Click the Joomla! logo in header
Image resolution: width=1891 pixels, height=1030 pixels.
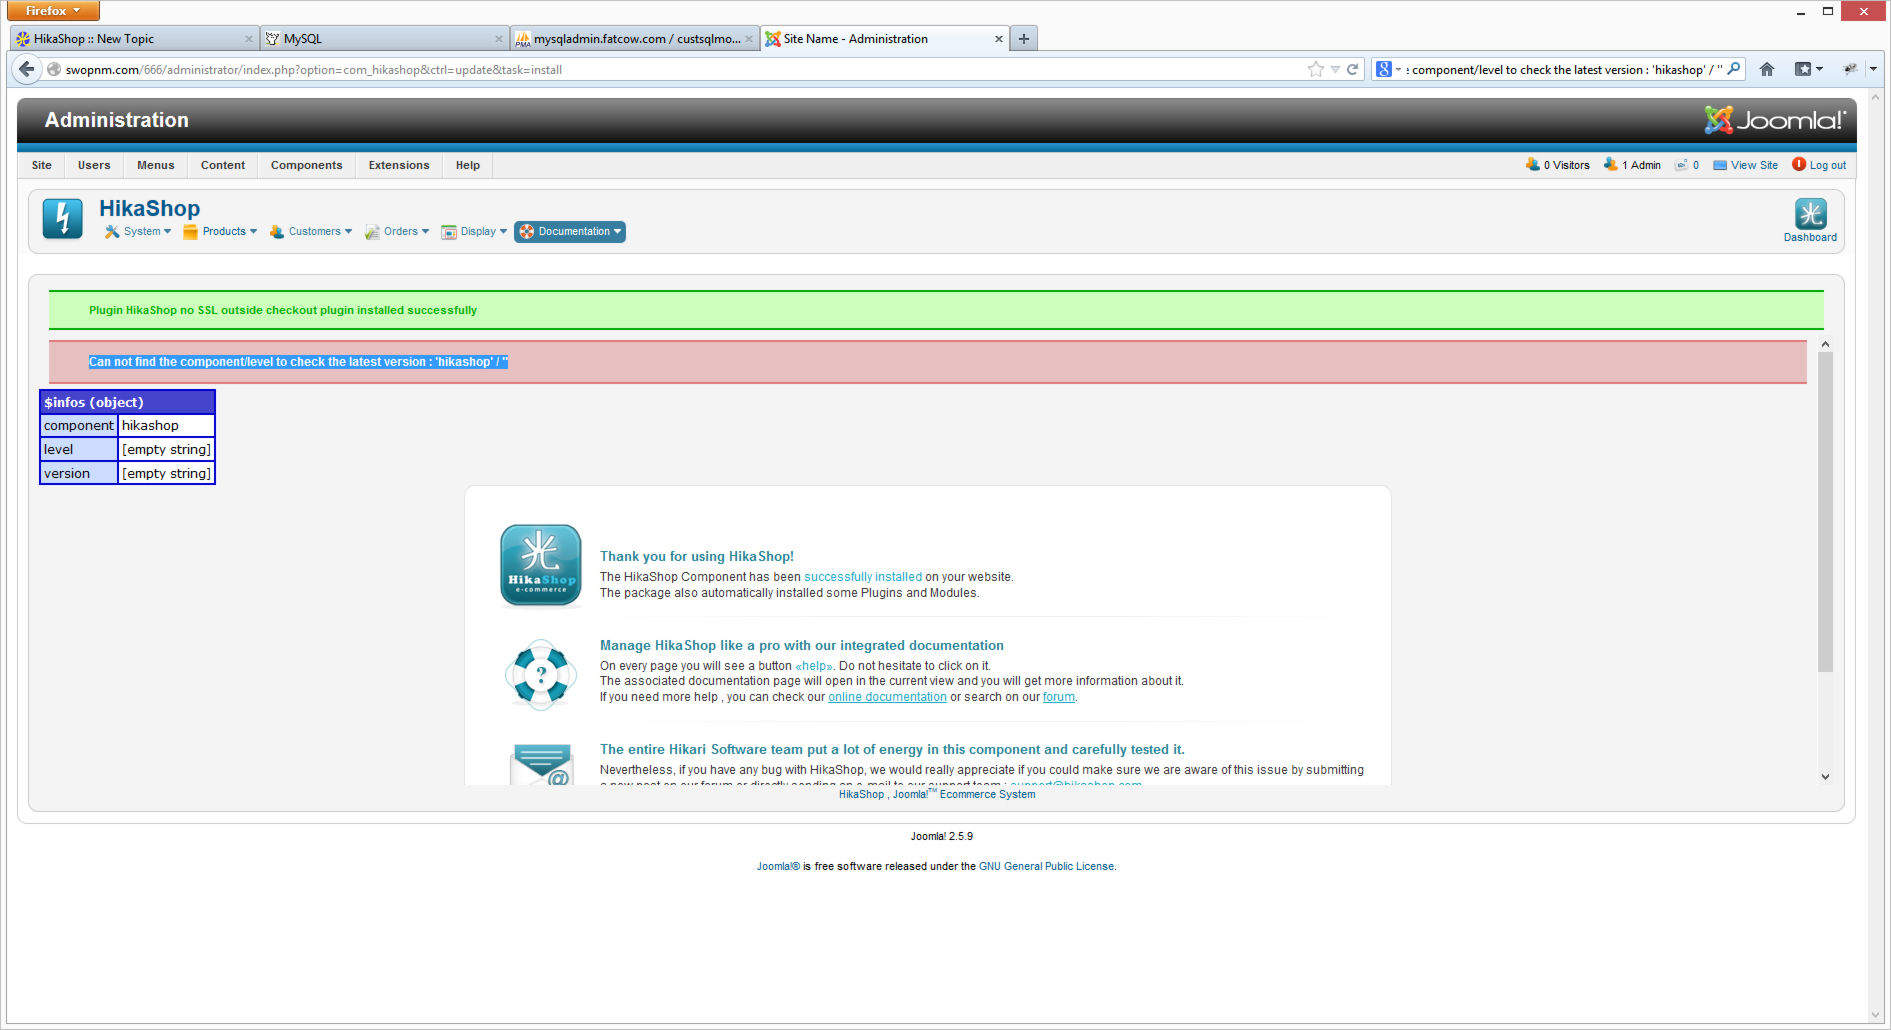click(x=1774, y=120)
